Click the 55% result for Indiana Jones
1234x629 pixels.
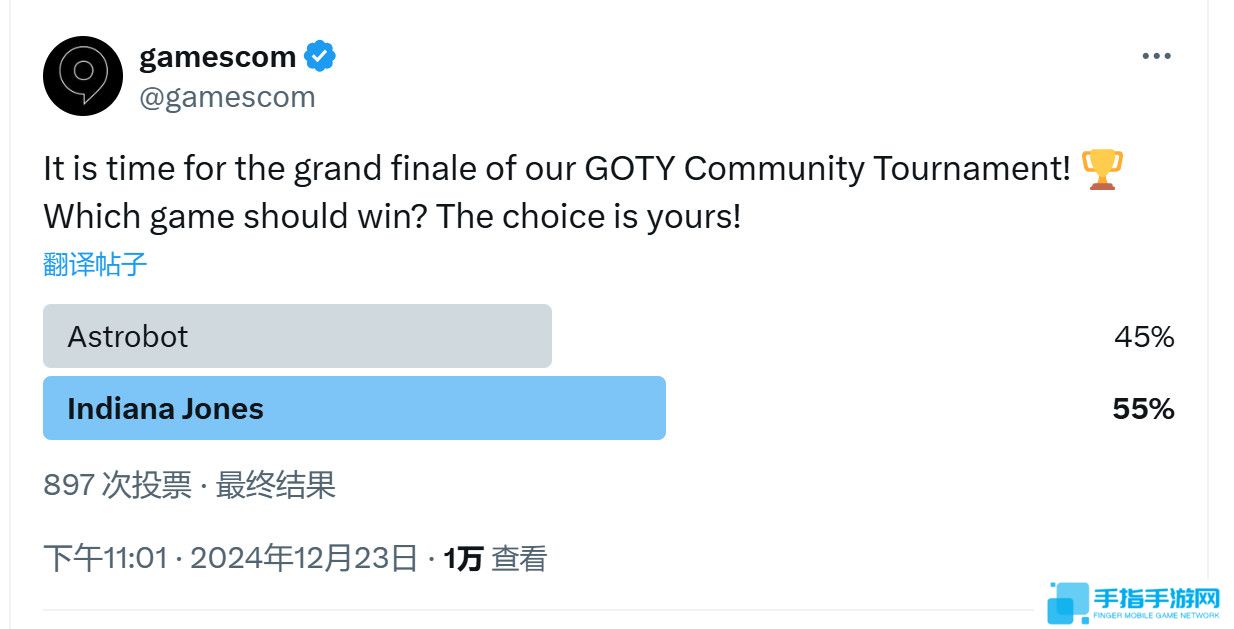coord(1143,409)
